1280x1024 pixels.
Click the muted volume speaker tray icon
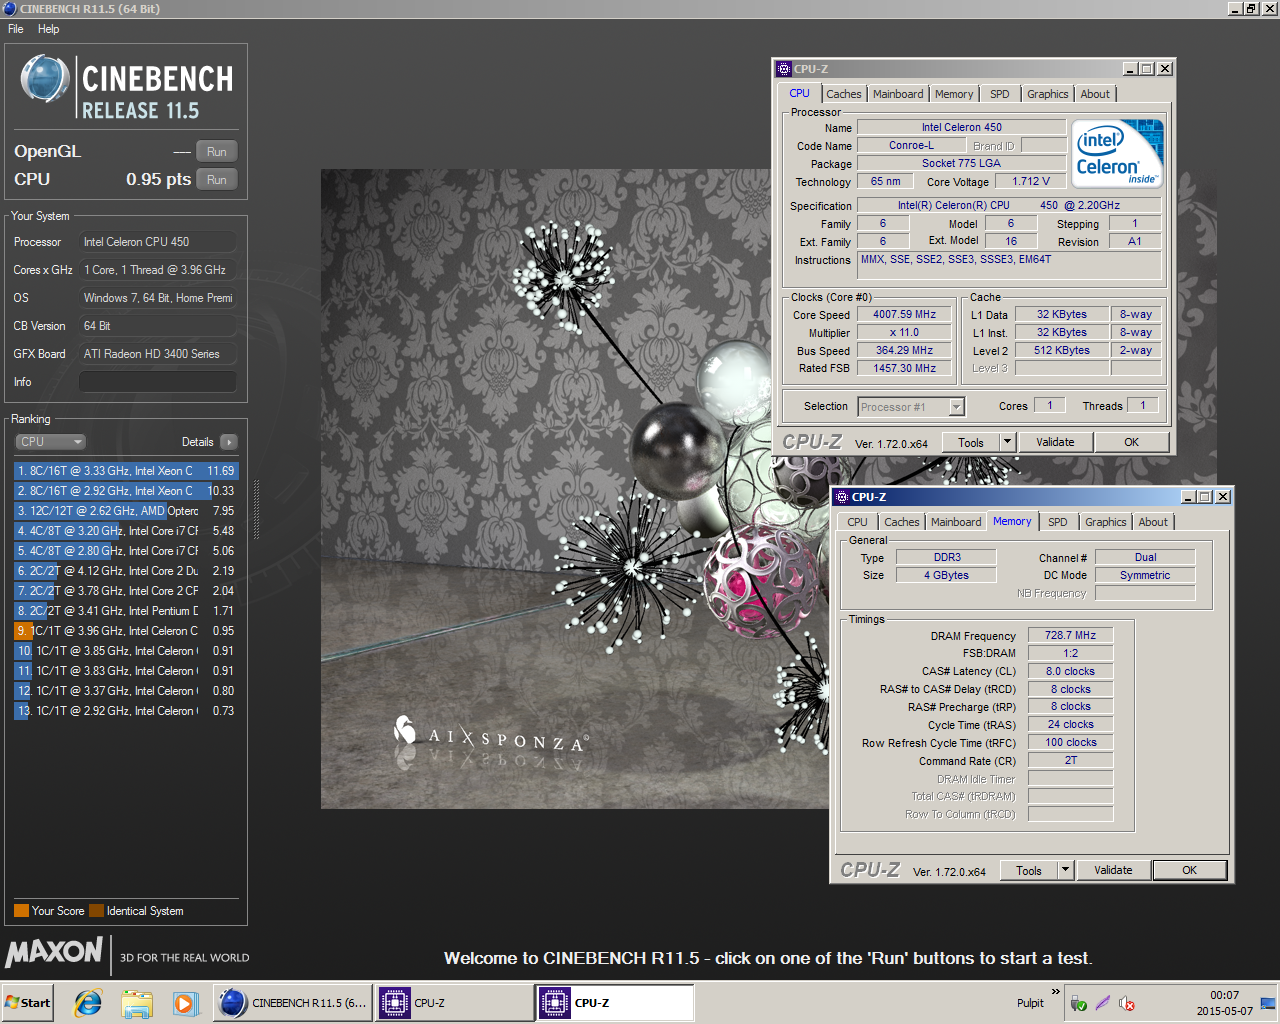[x=1126, y=1003]
